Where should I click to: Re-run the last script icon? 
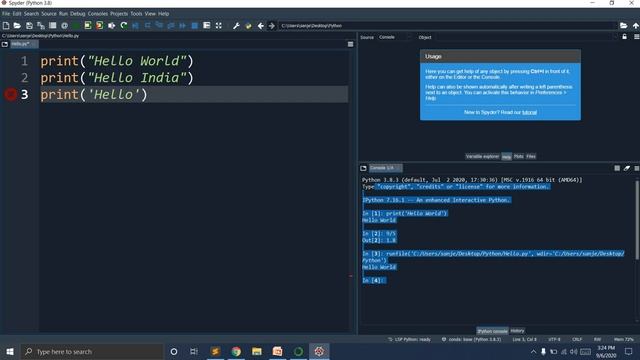(x=124, y=26)
